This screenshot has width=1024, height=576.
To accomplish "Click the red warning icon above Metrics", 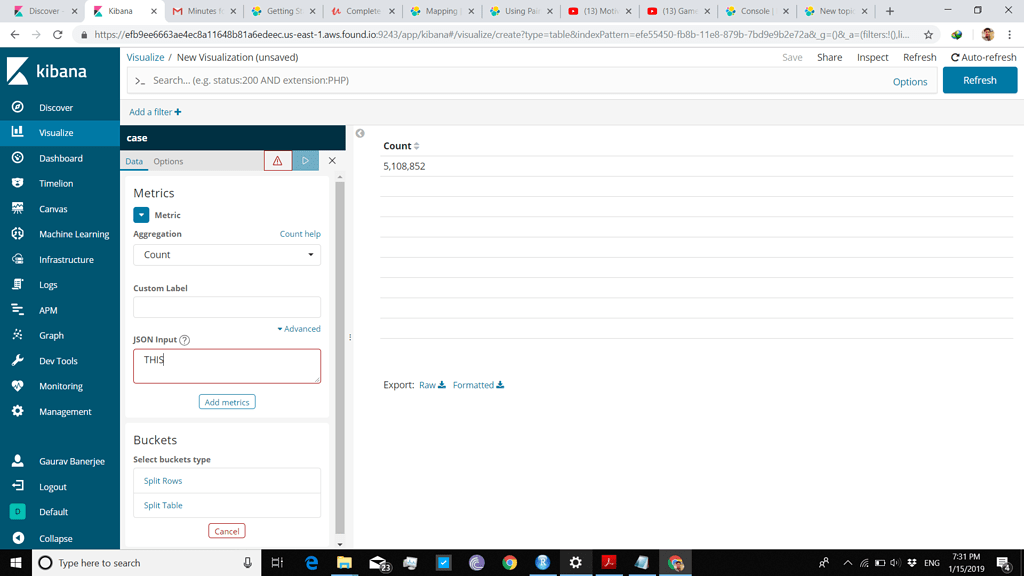I will 277,160.
